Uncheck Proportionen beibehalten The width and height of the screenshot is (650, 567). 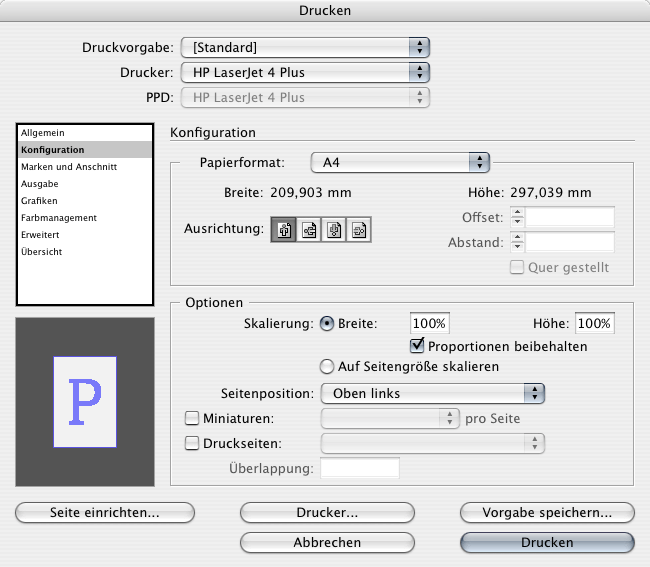[419, 346]
